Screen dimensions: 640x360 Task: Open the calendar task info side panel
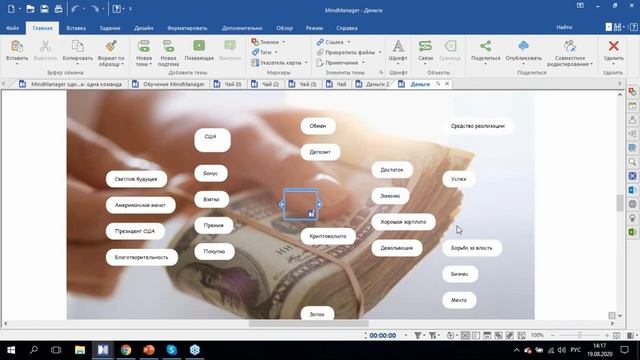coord(632,106)
